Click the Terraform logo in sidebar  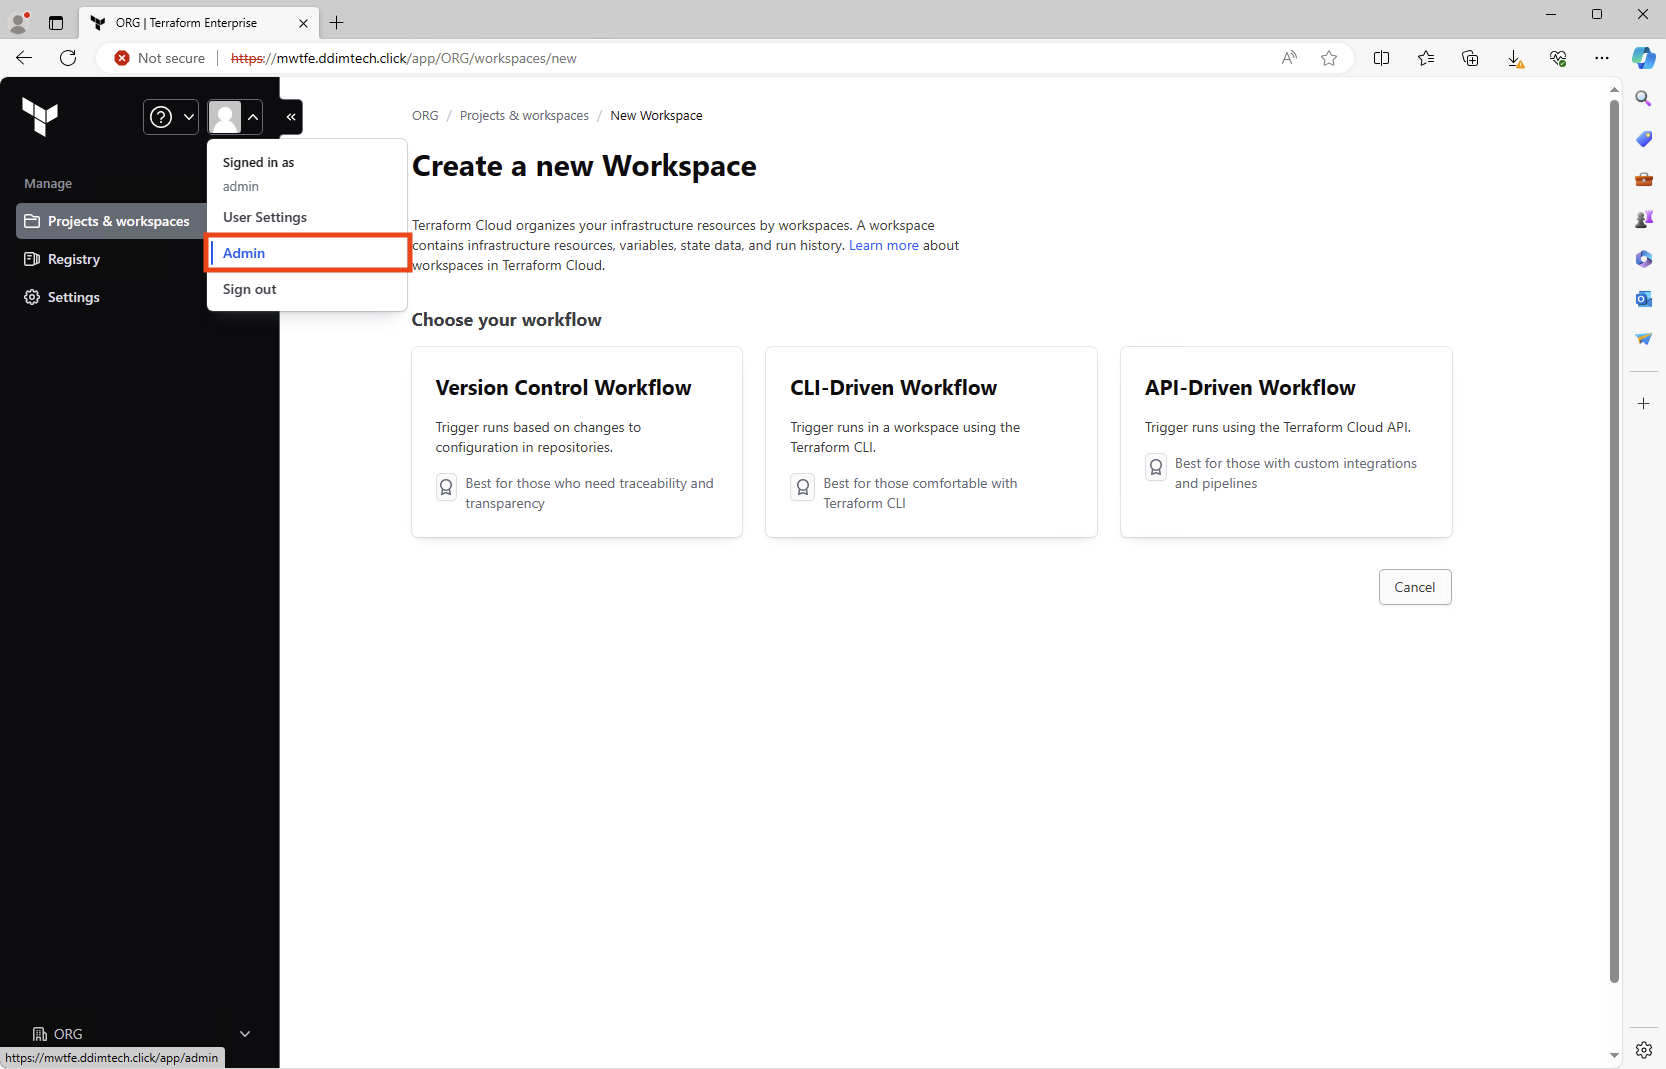pyautogui.click(x=40, y=117)
